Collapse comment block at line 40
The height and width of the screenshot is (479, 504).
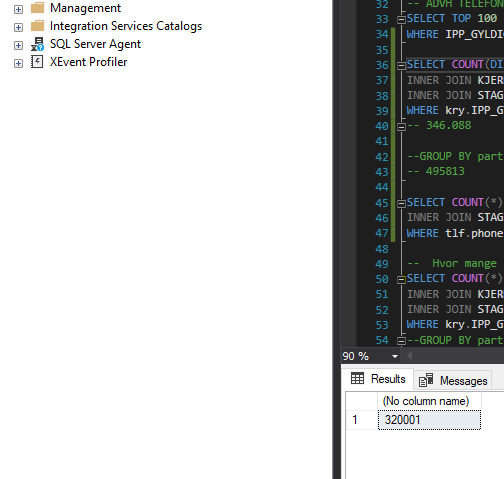[x=401, y=127]
